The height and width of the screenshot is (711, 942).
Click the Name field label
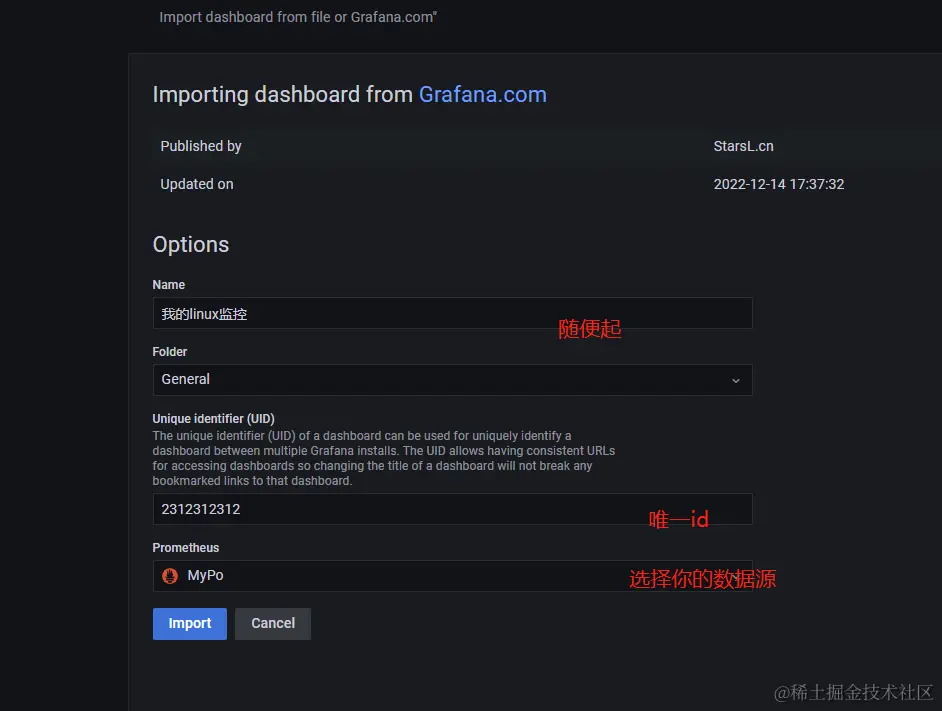point(168,285)
